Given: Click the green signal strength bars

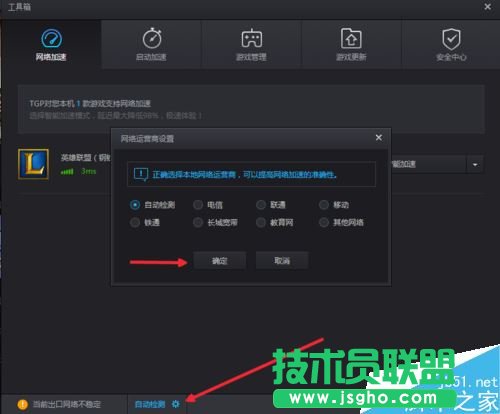Looking at the screenshot, I should tap(67, 171).
